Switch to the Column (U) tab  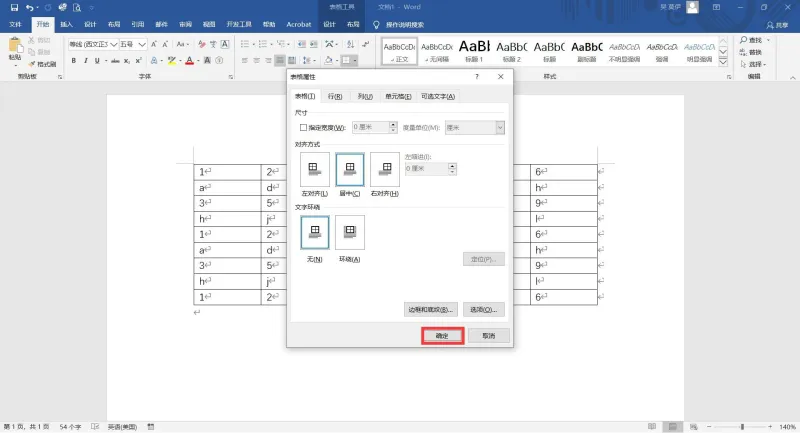[x=365, y=96]
